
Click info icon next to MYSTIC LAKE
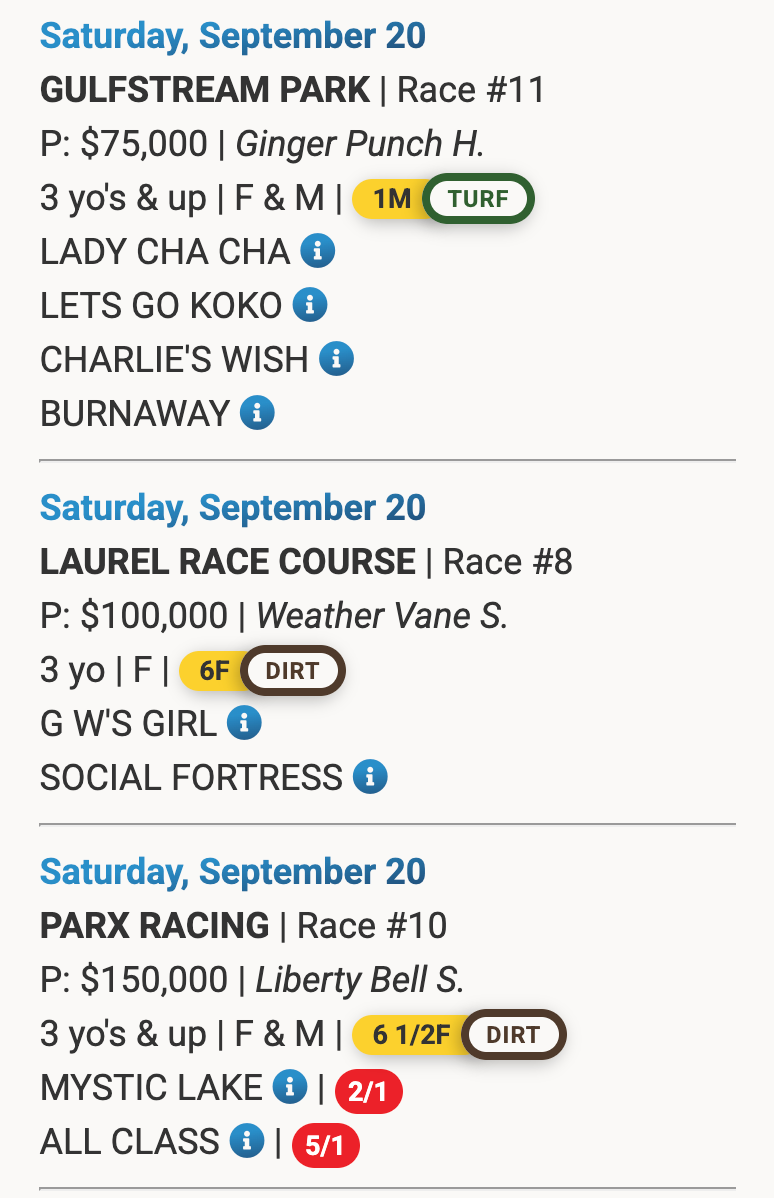point(290,1086)
